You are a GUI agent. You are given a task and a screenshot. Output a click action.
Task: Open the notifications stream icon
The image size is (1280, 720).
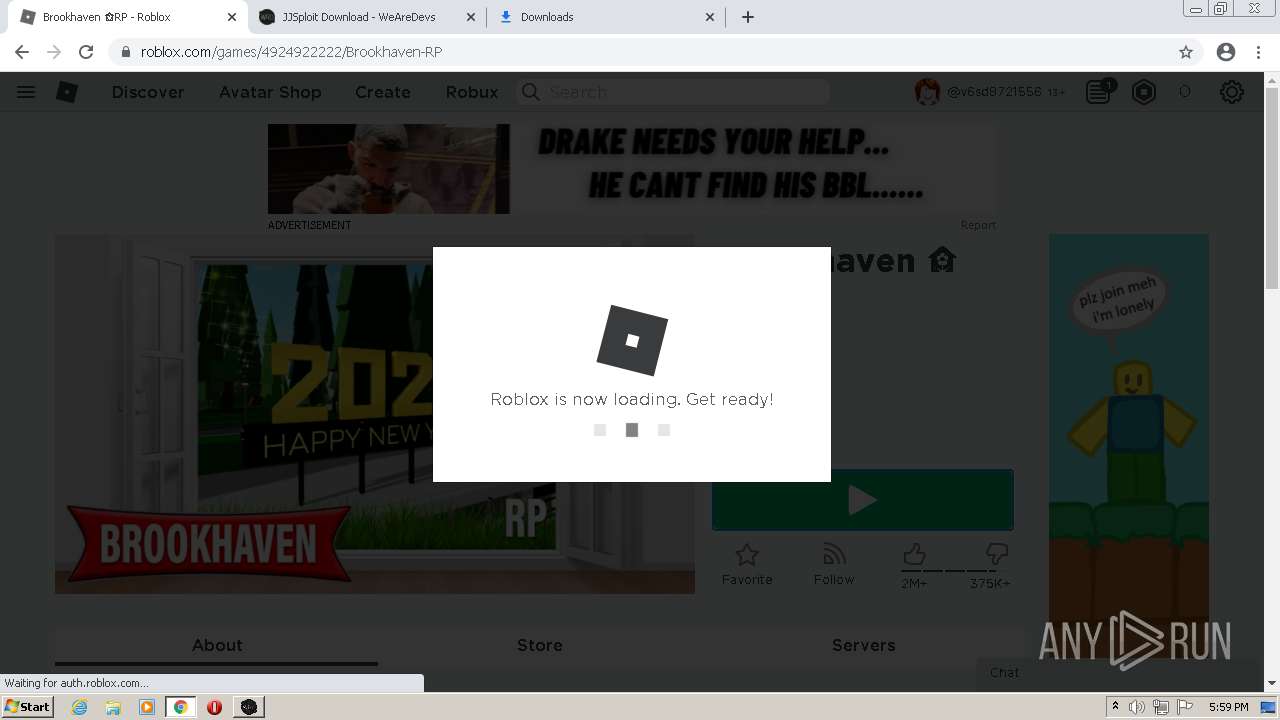[1099, 92]
